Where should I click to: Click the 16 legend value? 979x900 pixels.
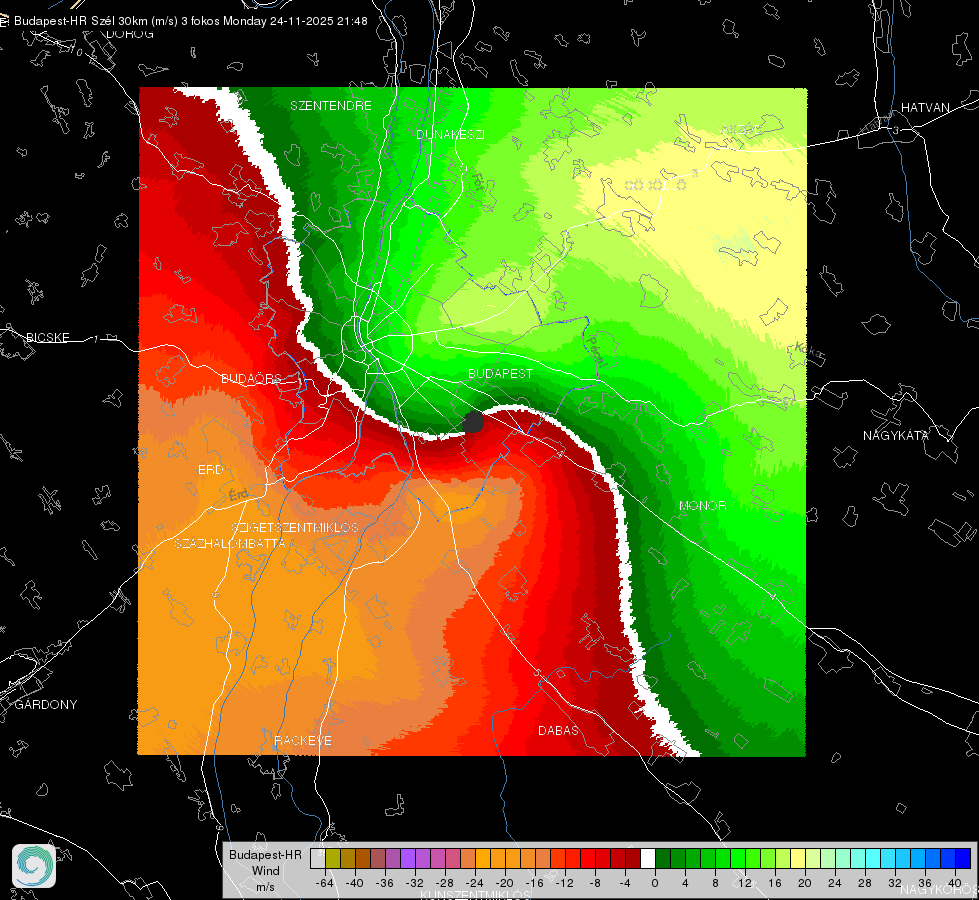point(774,883)
